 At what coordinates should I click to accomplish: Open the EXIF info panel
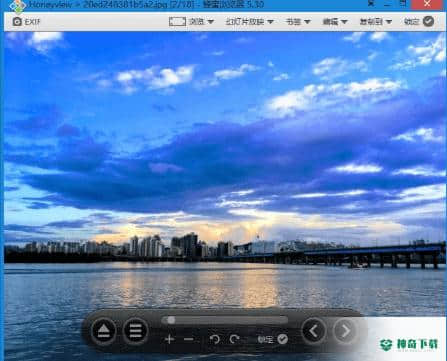click(26, 22)
